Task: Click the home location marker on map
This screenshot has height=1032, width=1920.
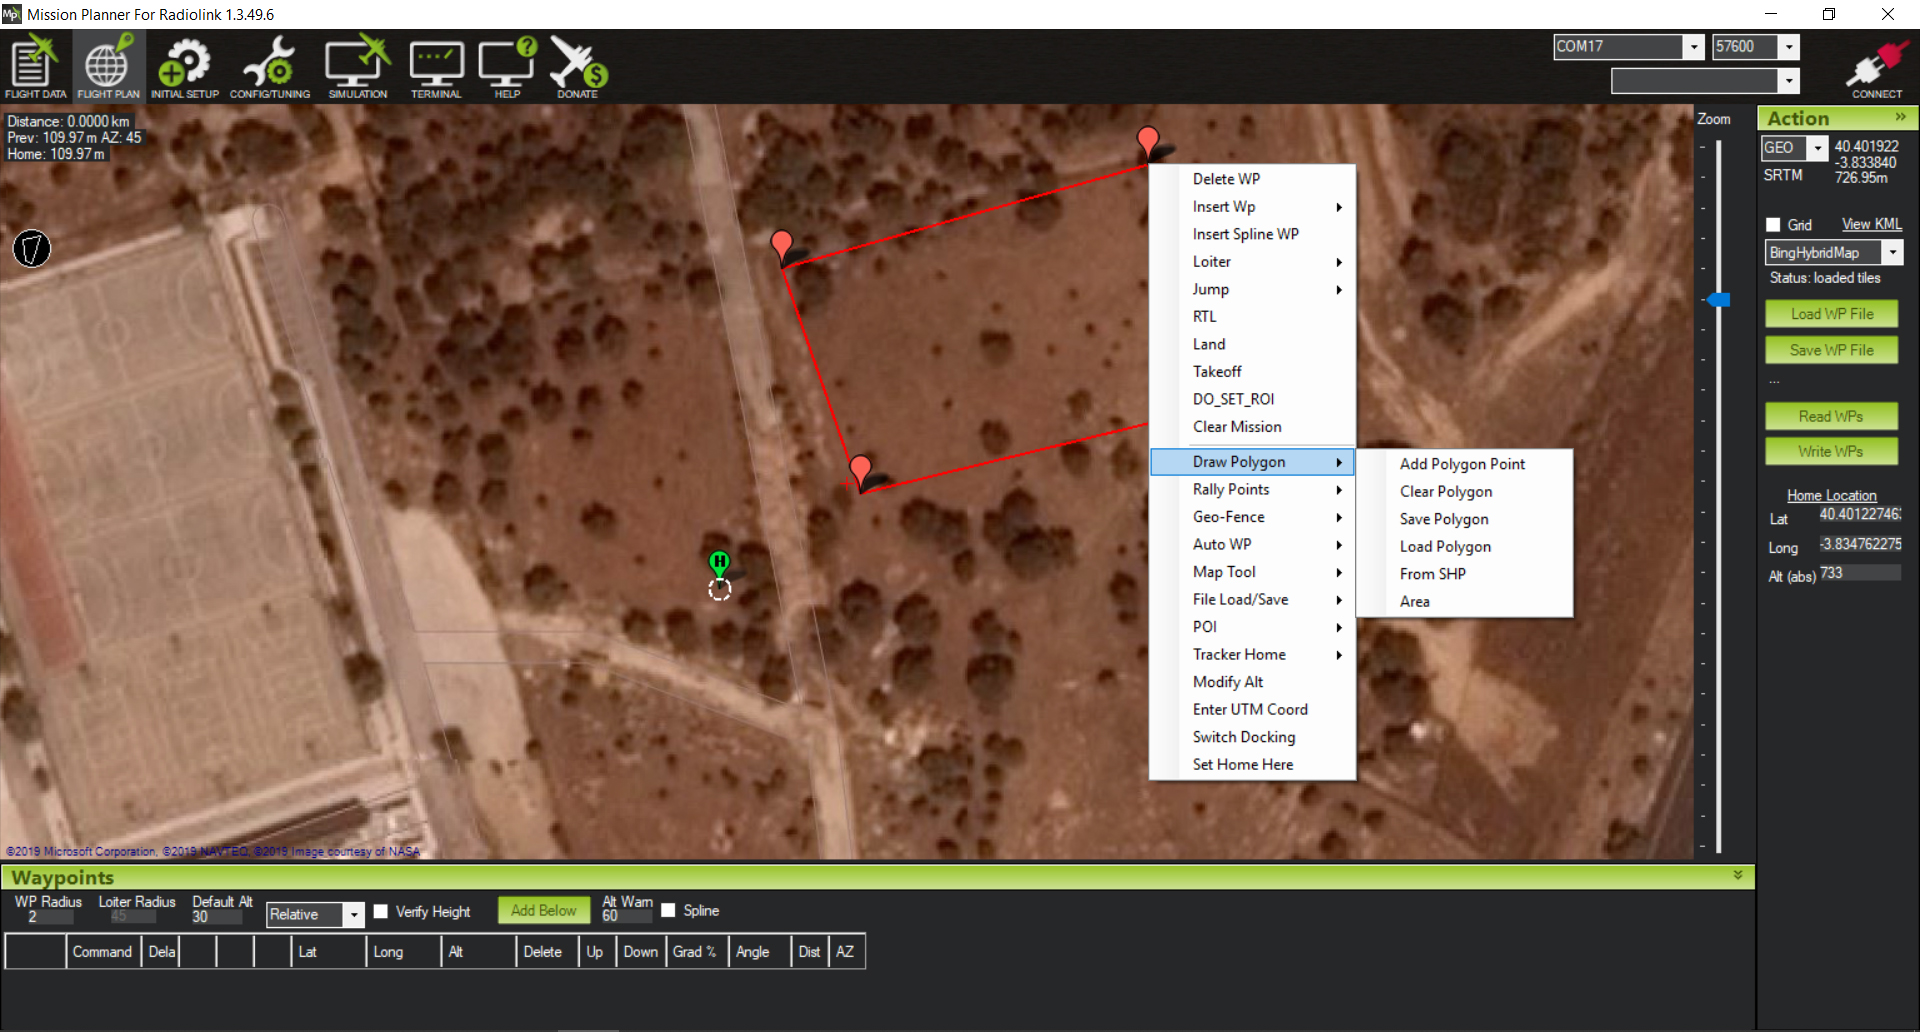Action: click(719, 563)
